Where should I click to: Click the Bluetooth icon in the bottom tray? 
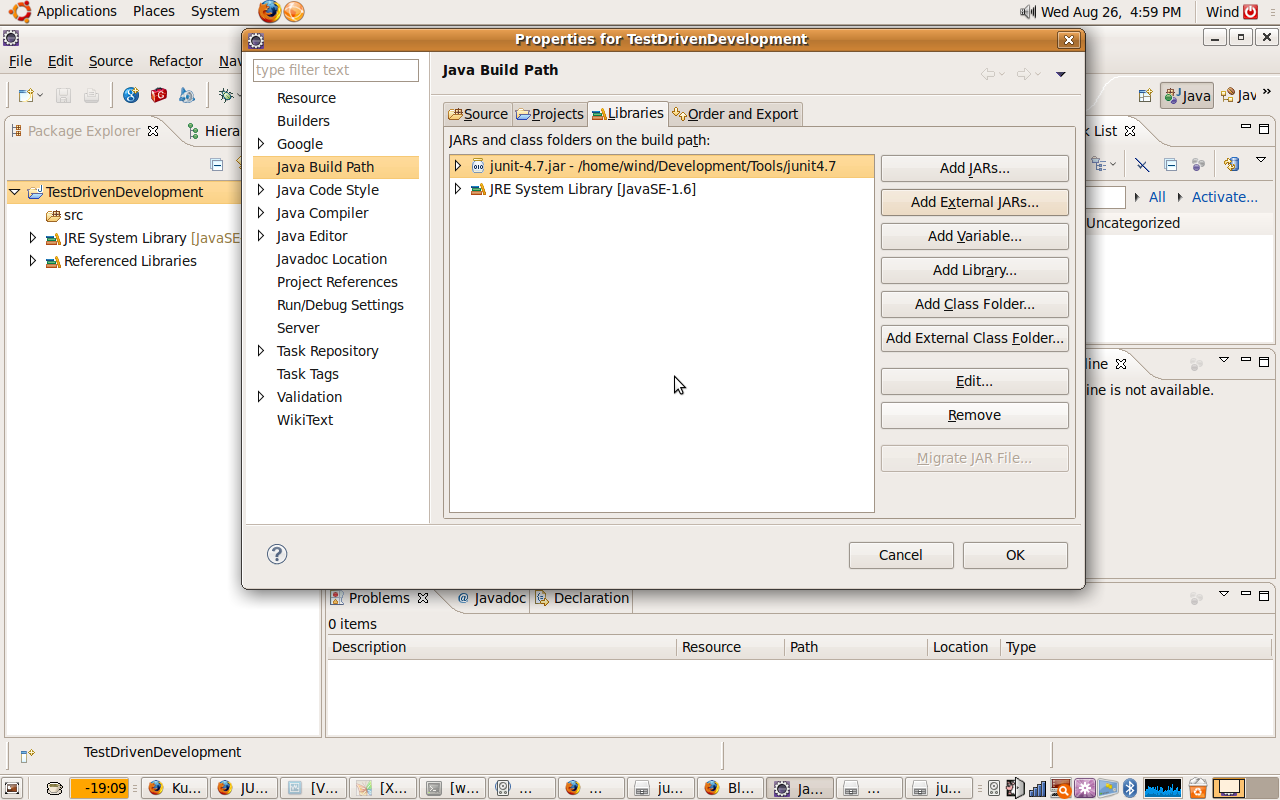[1130, 788]
